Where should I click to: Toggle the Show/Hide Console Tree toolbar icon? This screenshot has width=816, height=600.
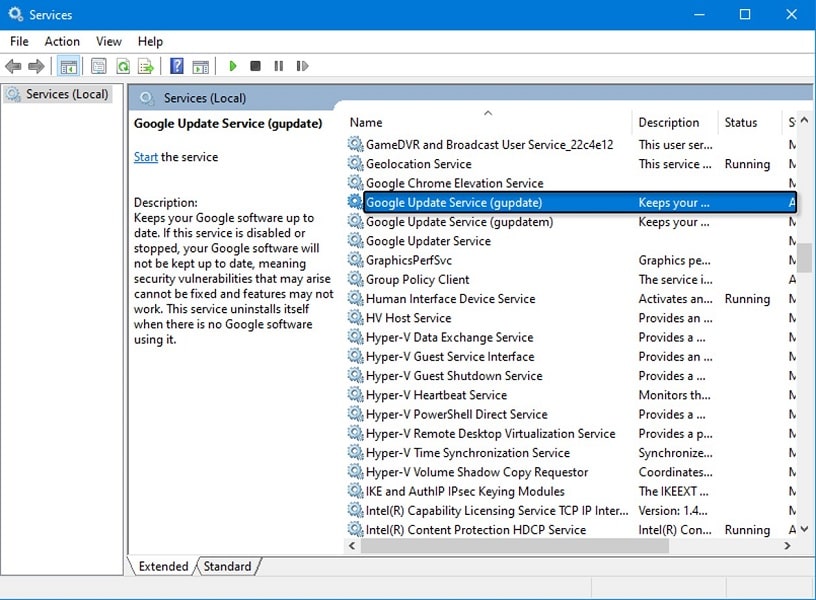point(69,66)
